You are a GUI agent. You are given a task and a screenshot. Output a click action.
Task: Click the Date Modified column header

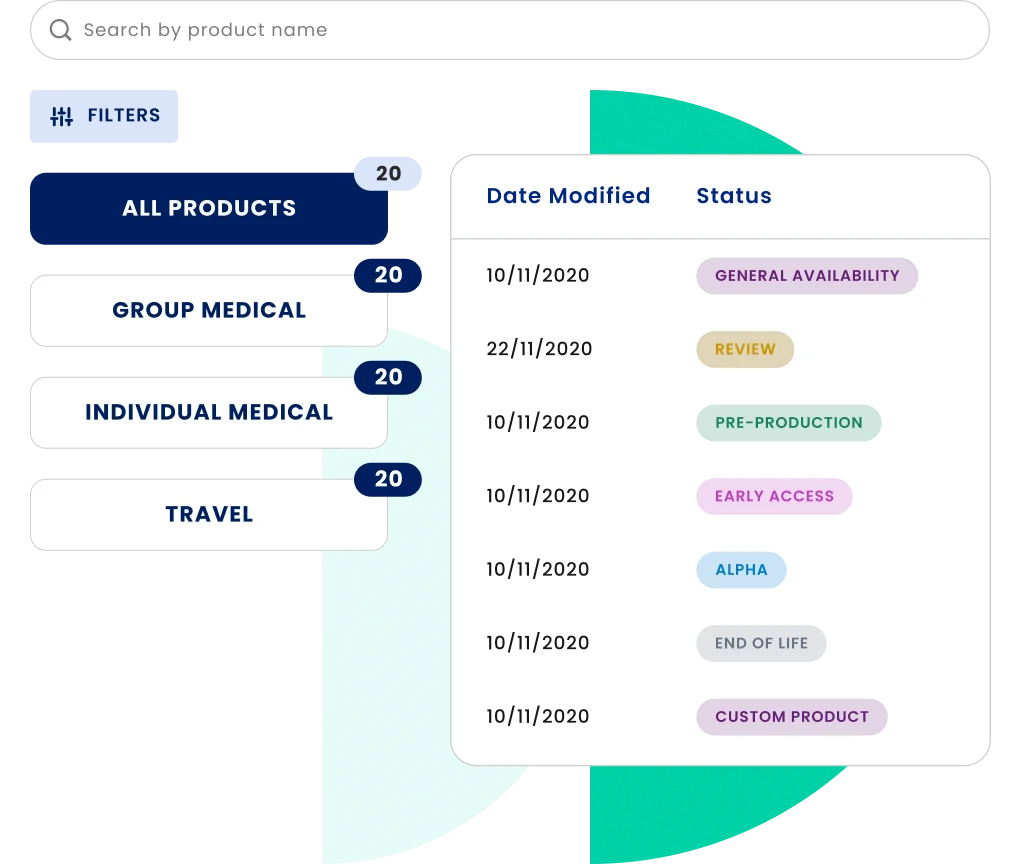click(568, 196)
